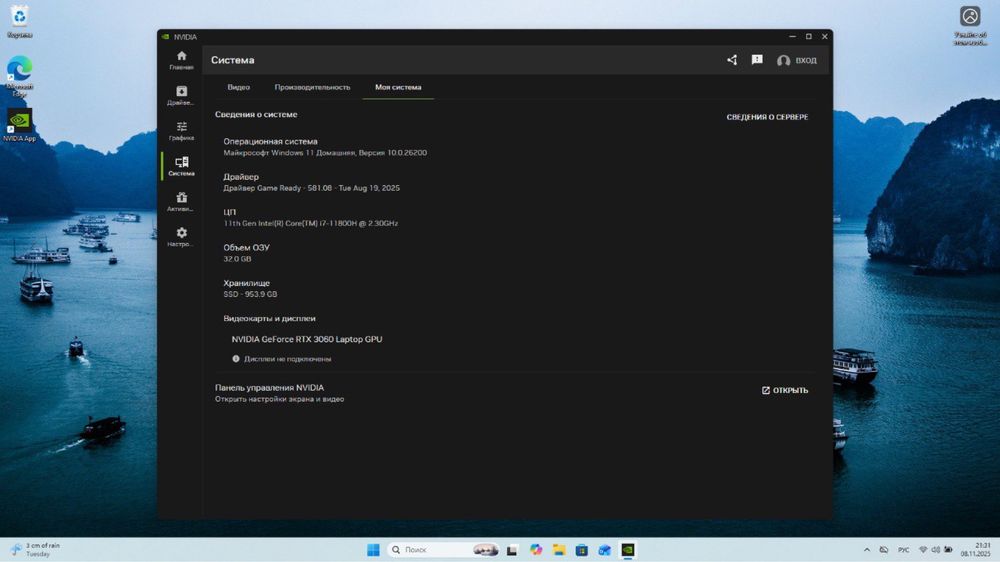Click the РУС language indicator in tray
Image resolution: width=1000 pixels, height=562 pixels.
click(904, 550)
